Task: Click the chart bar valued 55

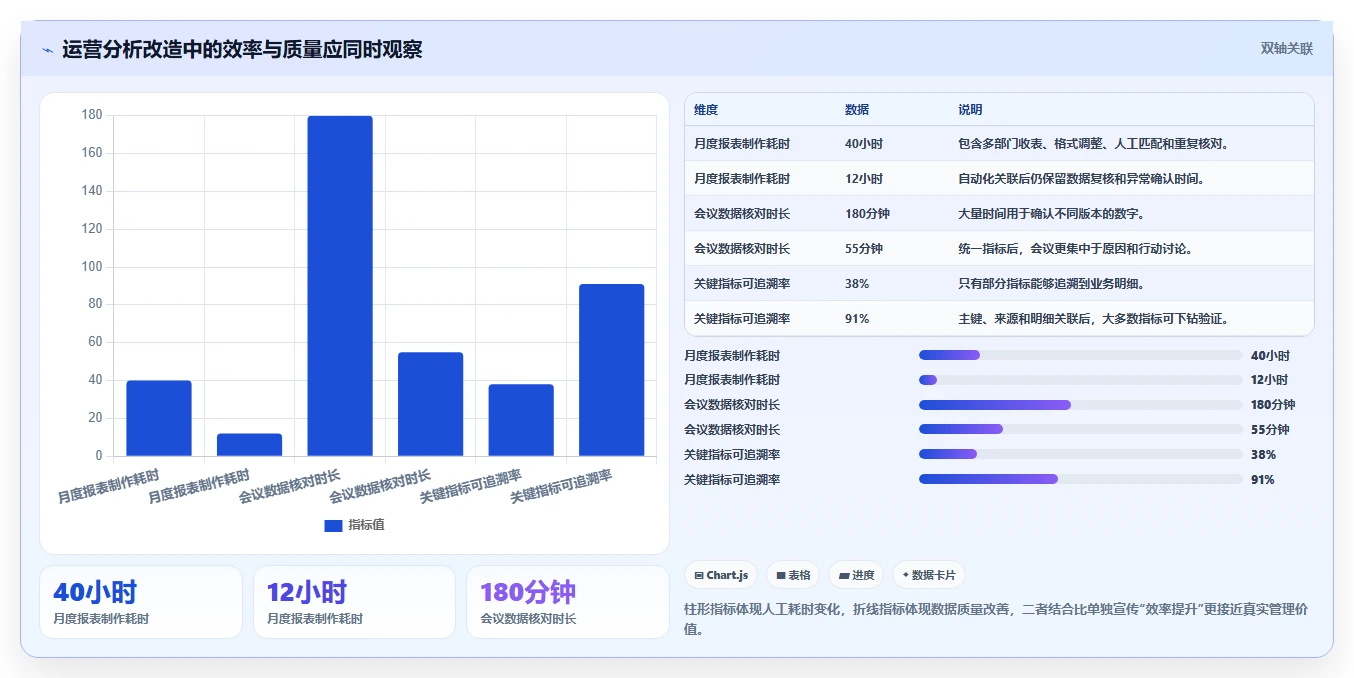Action: (430, 404)
